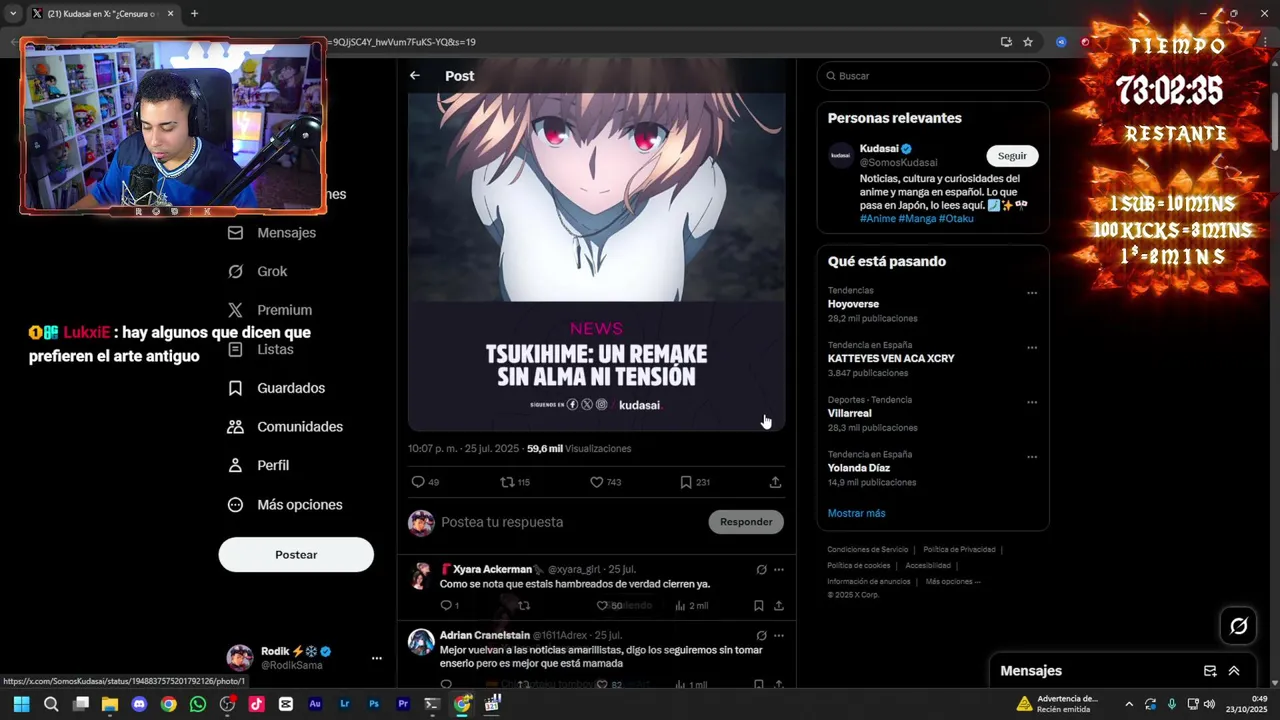
Task: Follow Kudasai with Seguir button
Action: coord(1012,156)
